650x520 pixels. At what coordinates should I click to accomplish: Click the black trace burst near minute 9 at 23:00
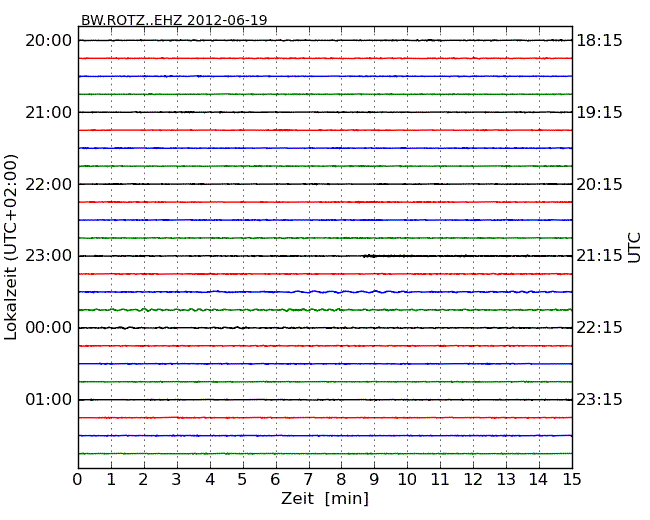370,256
